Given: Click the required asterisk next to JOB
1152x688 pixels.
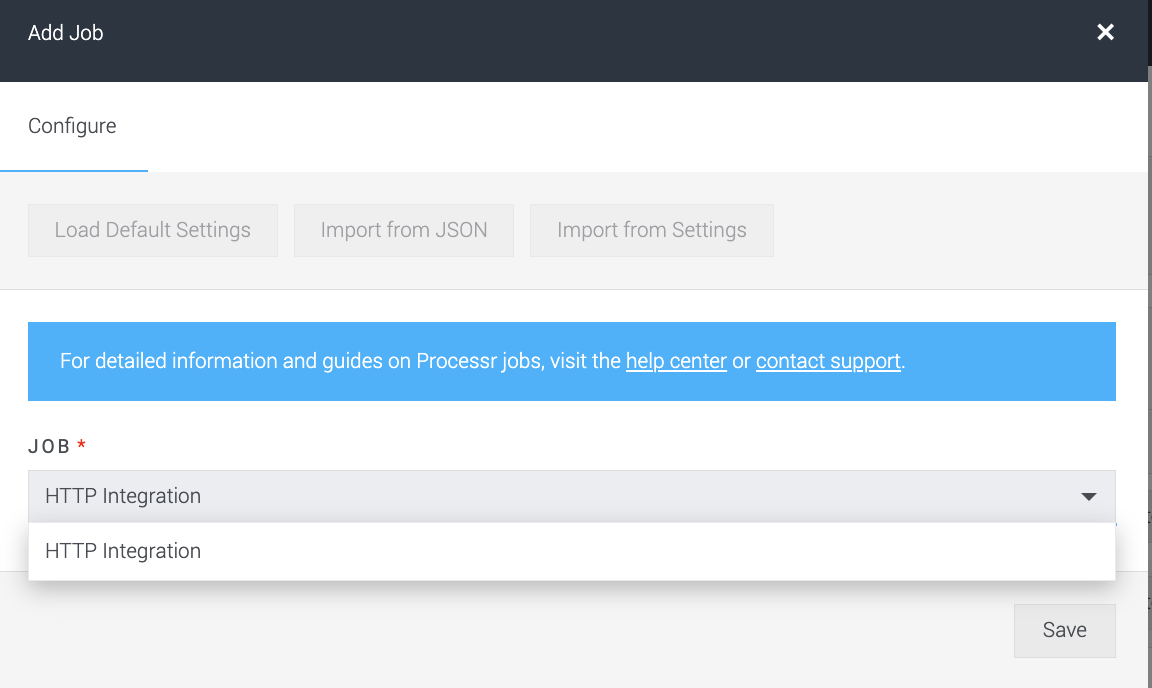Looking at the screenshot, I should click(82, 444).
